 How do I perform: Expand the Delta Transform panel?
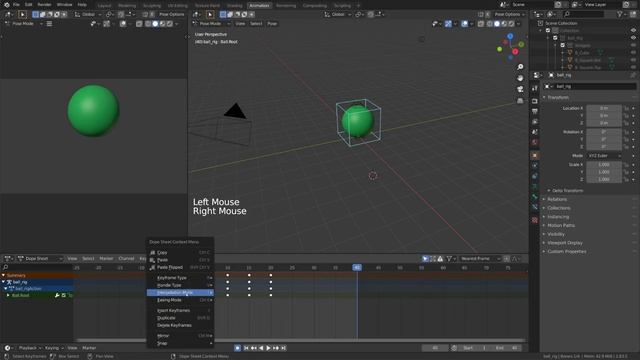coord(567,191)
